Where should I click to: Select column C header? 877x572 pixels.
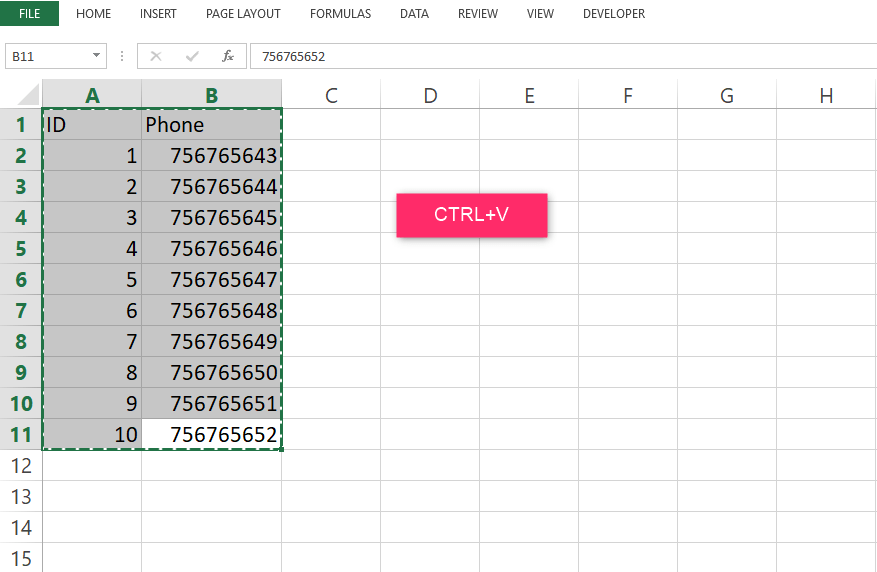tap(331, 94)
